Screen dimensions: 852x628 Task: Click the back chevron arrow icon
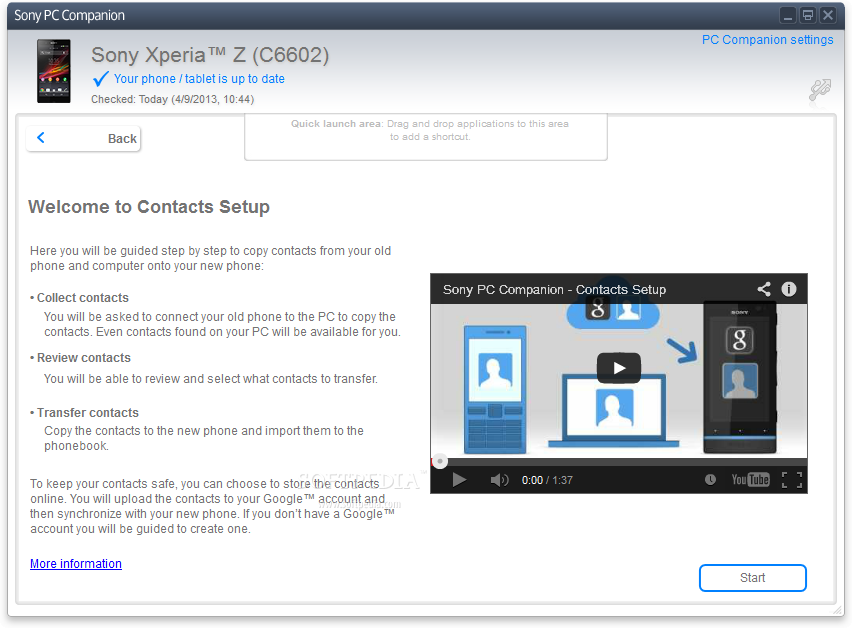(x=41, y=137)
